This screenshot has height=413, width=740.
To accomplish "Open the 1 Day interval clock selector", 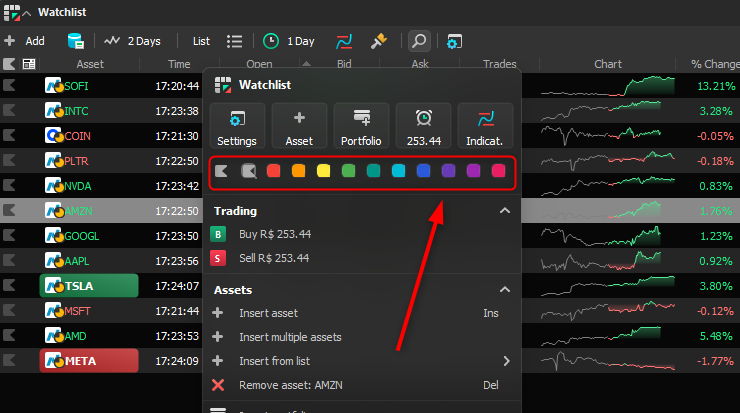I will [x=288, y=41].
